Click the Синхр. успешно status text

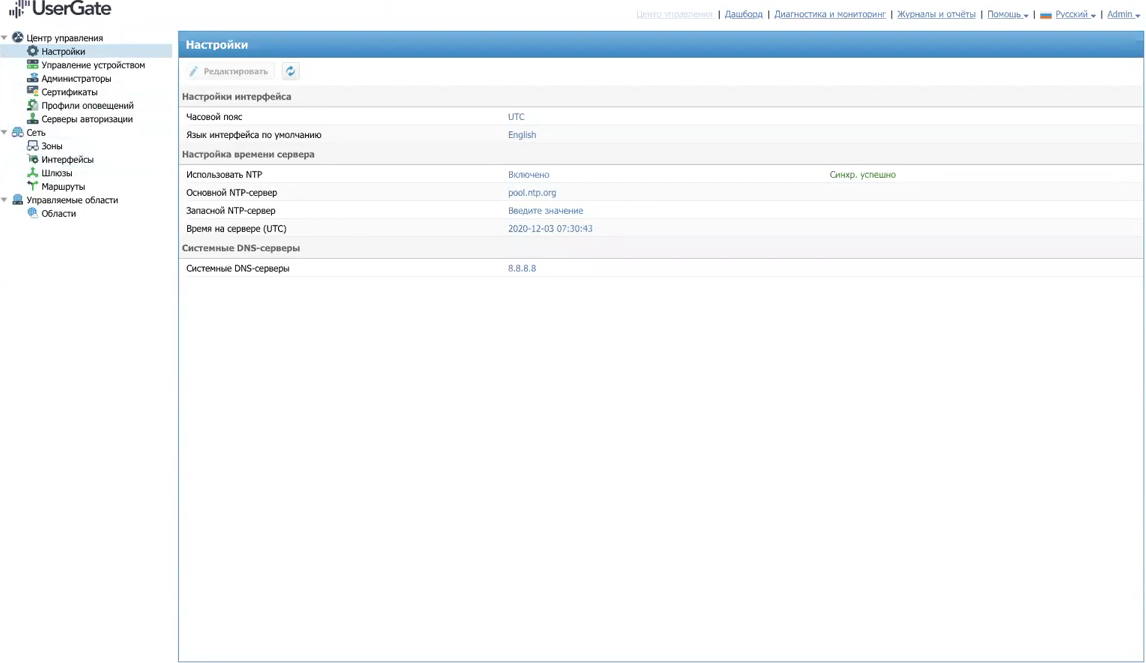click(x=862, y=175)
